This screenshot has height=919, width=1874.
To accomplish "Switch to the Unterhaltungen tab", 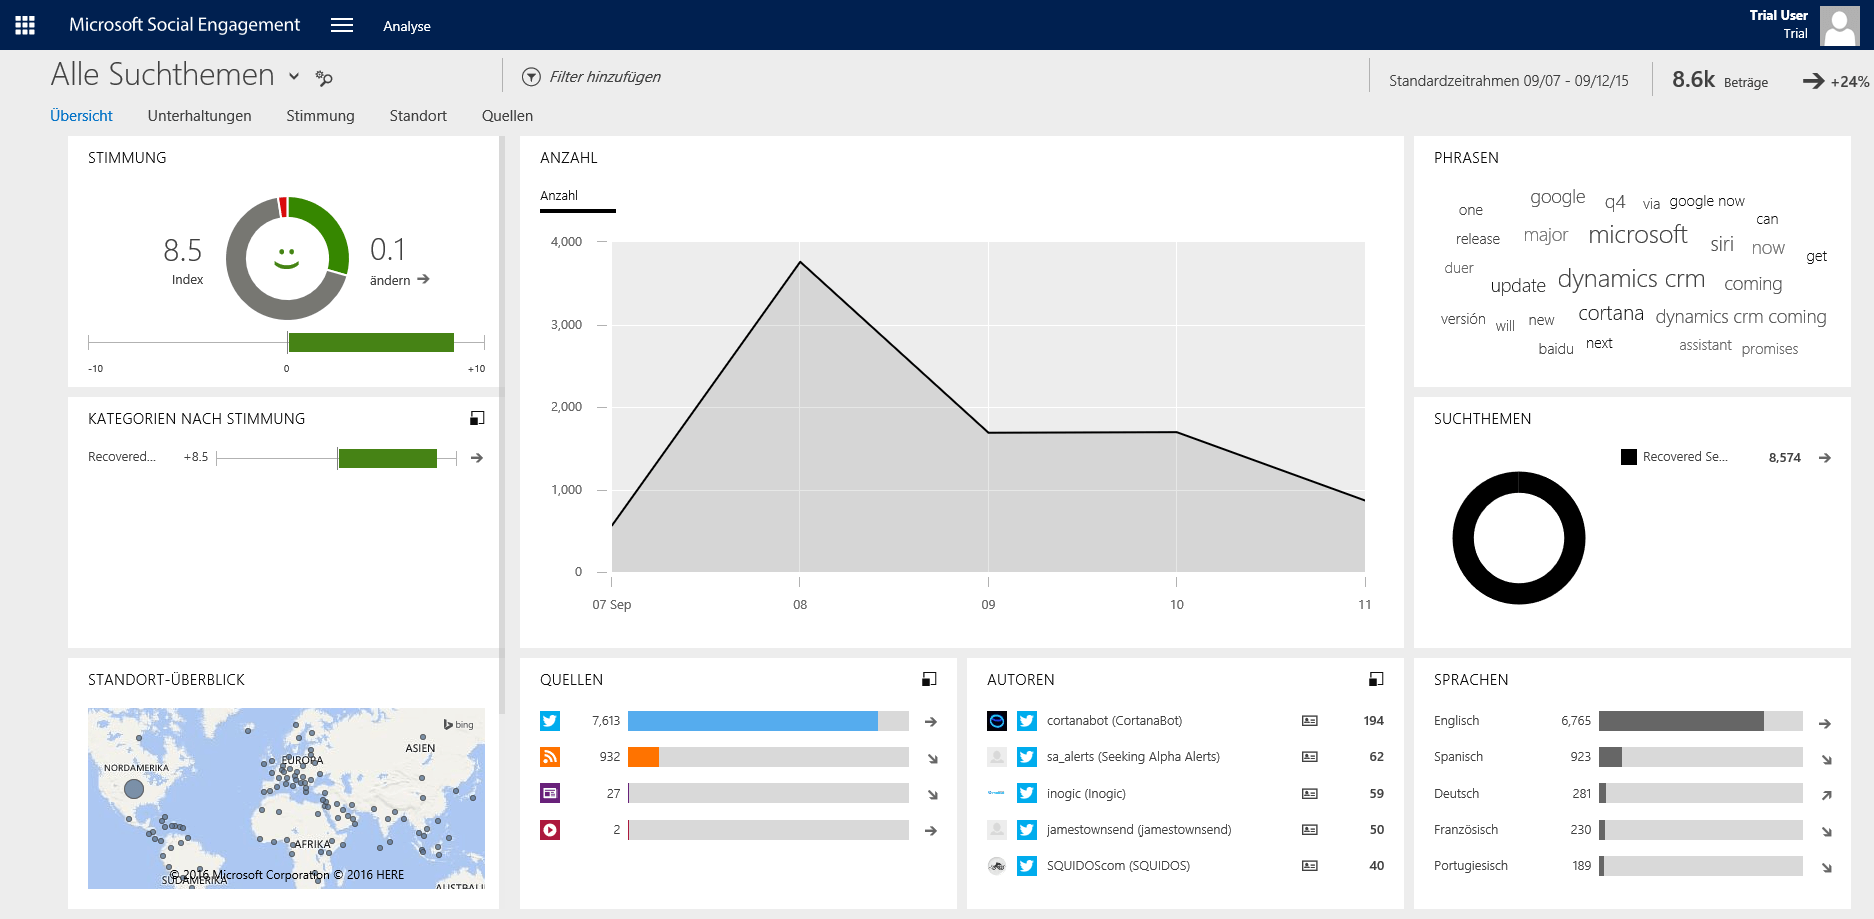I will point(199,116).
